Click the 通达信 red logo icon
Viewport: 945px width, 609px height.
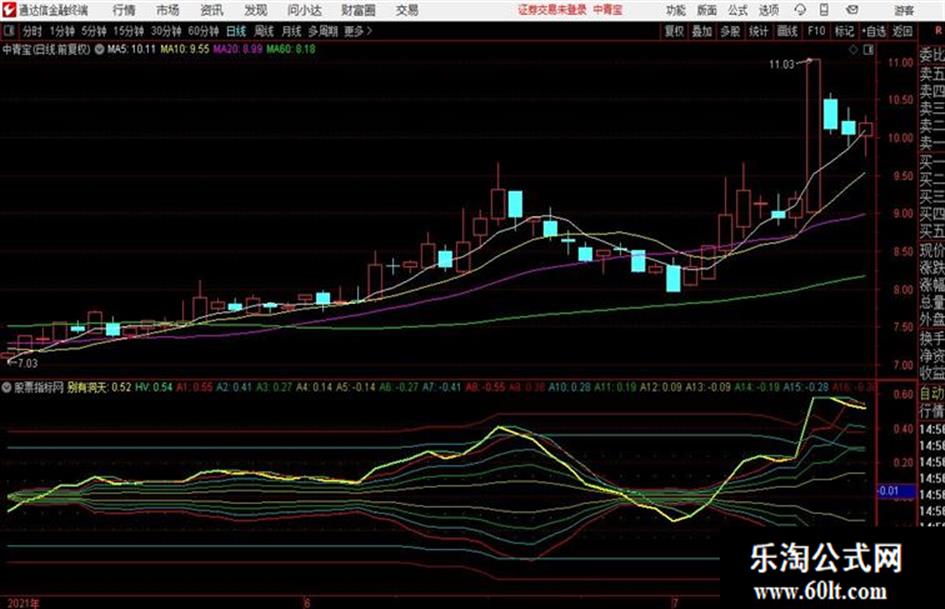[8, 10]
